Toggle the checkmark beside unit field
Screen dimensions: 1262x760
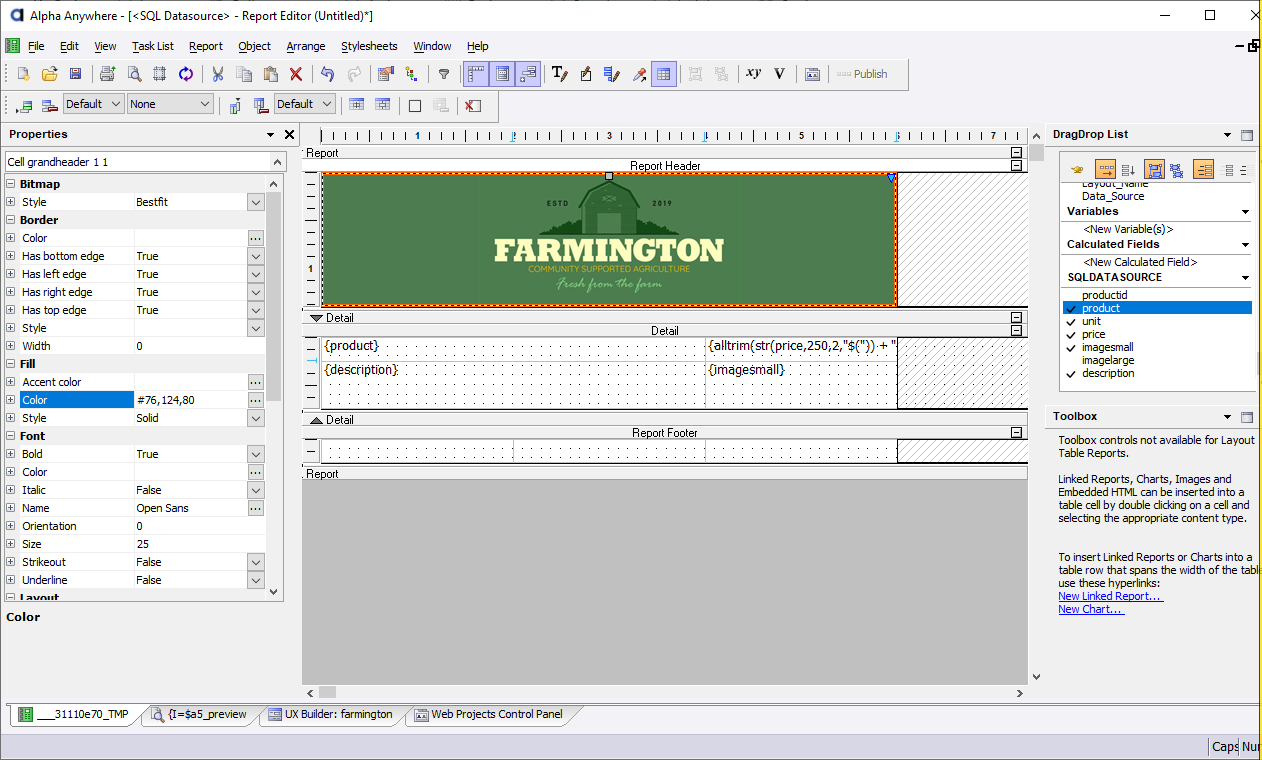1072,322
